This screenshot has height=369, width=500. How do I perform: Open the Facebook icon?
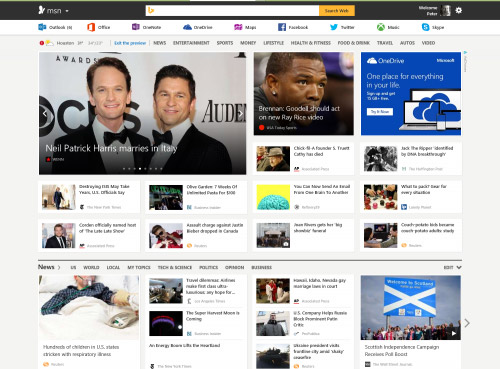[282, 27]
